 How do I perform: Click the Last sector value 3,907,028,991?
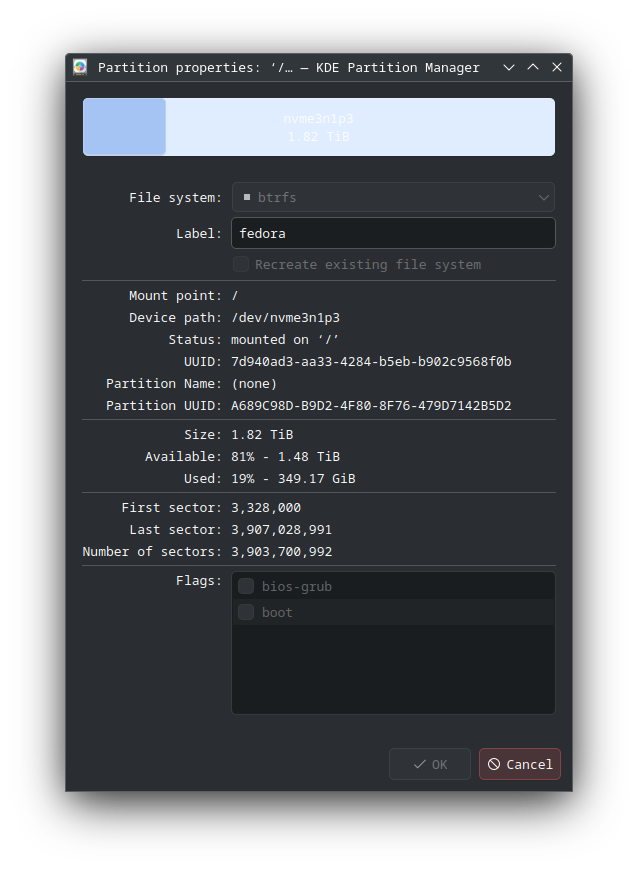tap(282, 530)
